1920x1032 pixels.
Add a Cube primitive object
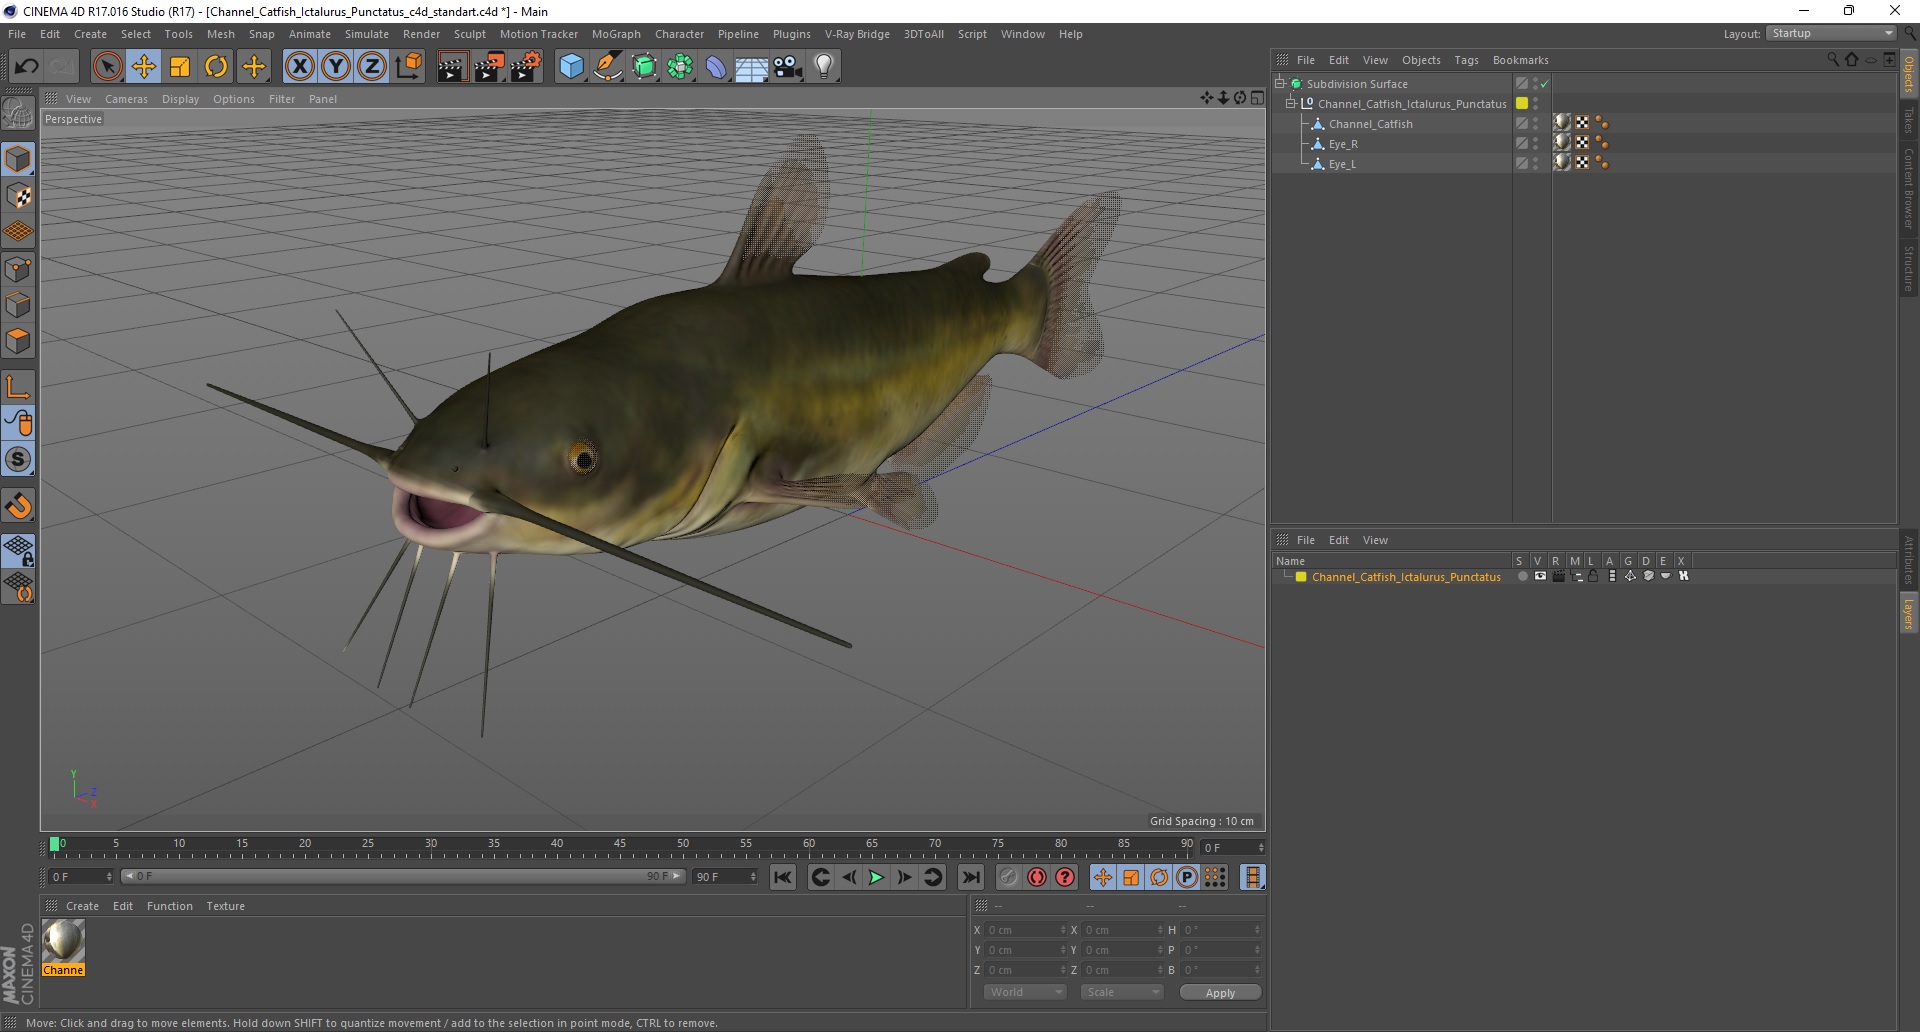point(571,67)
